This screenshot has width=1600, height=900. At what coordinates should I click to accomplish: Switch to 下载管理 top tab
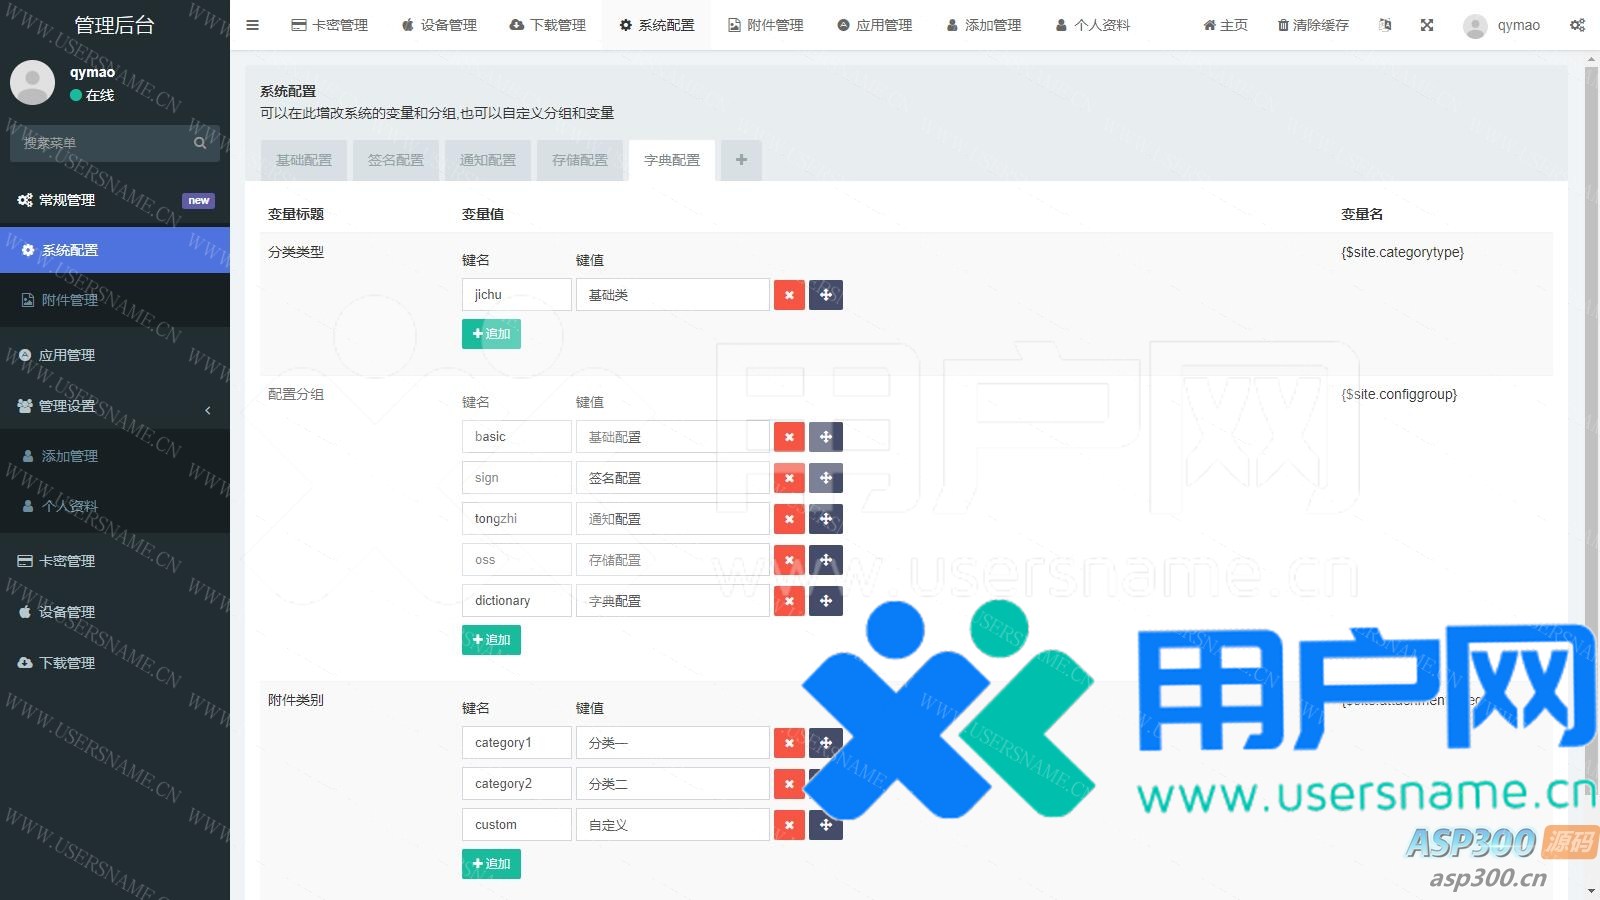[x=548, y=25]
